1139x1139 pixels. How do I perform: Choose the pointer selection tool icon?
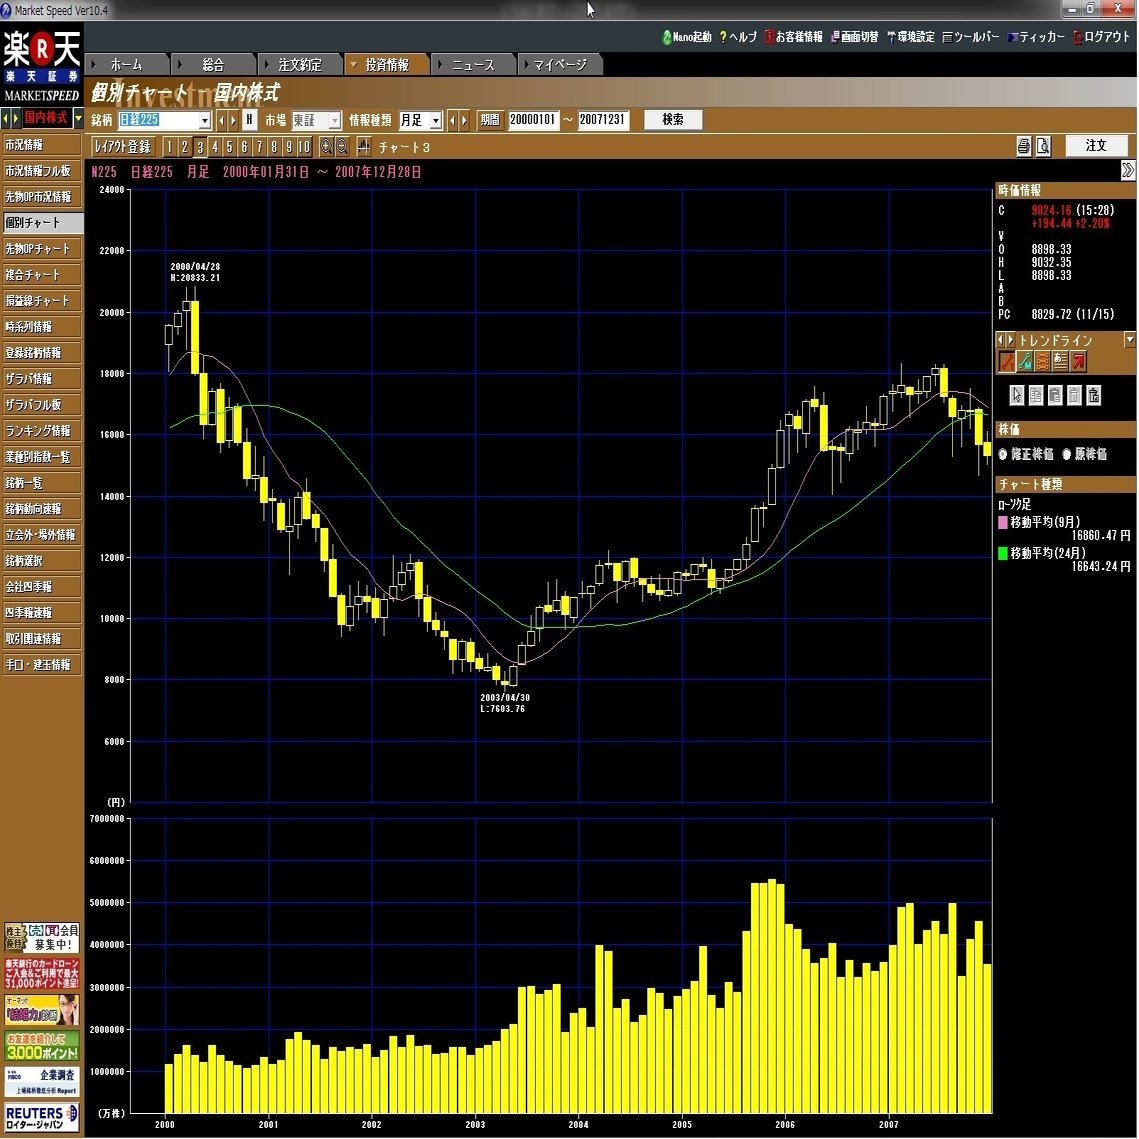pos(1016,394)
